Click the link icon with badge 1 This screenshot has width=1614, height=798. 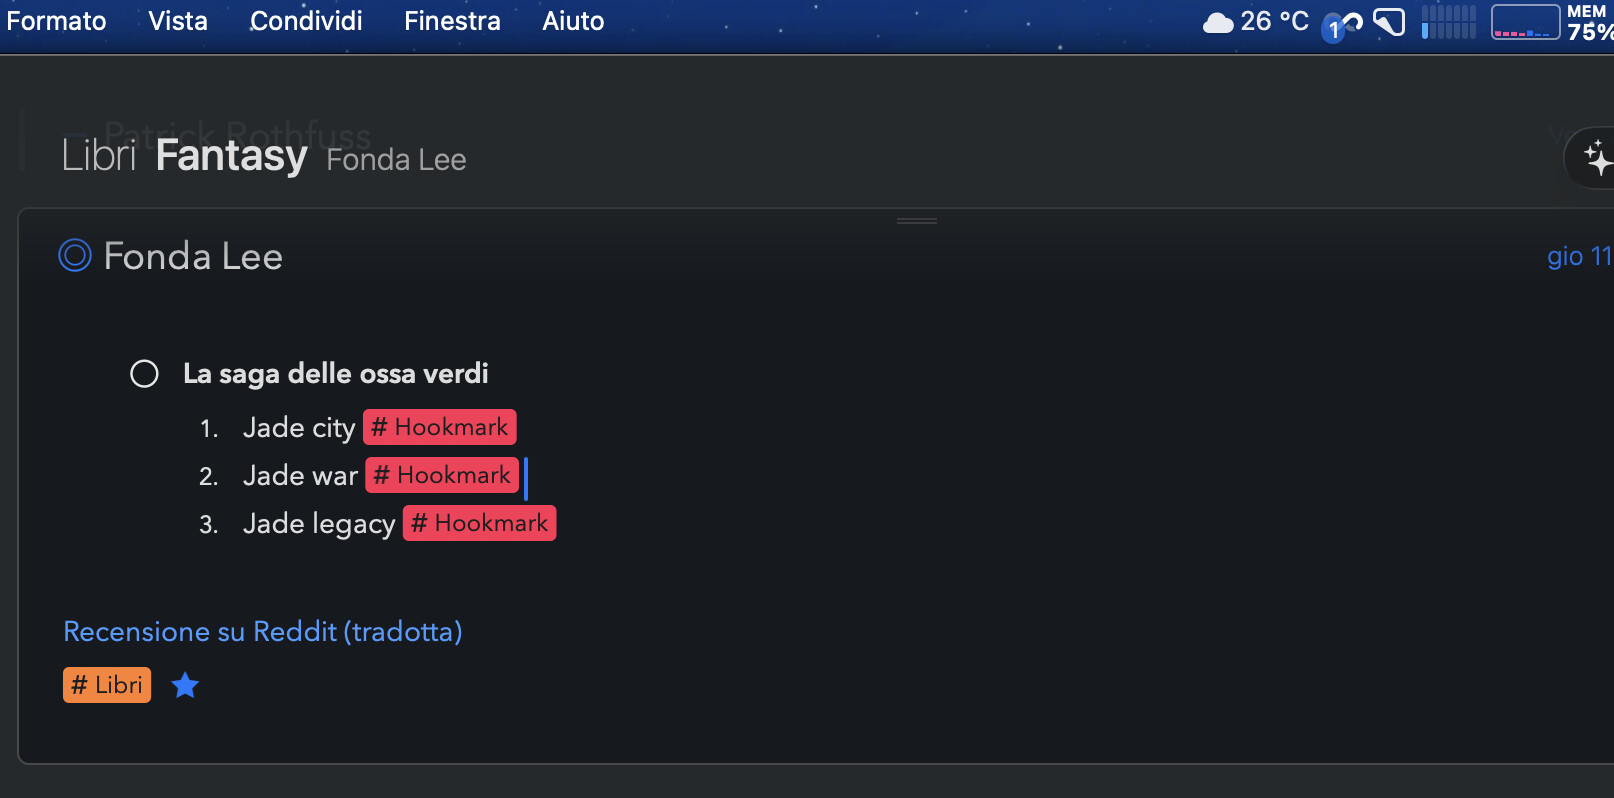1342,24
